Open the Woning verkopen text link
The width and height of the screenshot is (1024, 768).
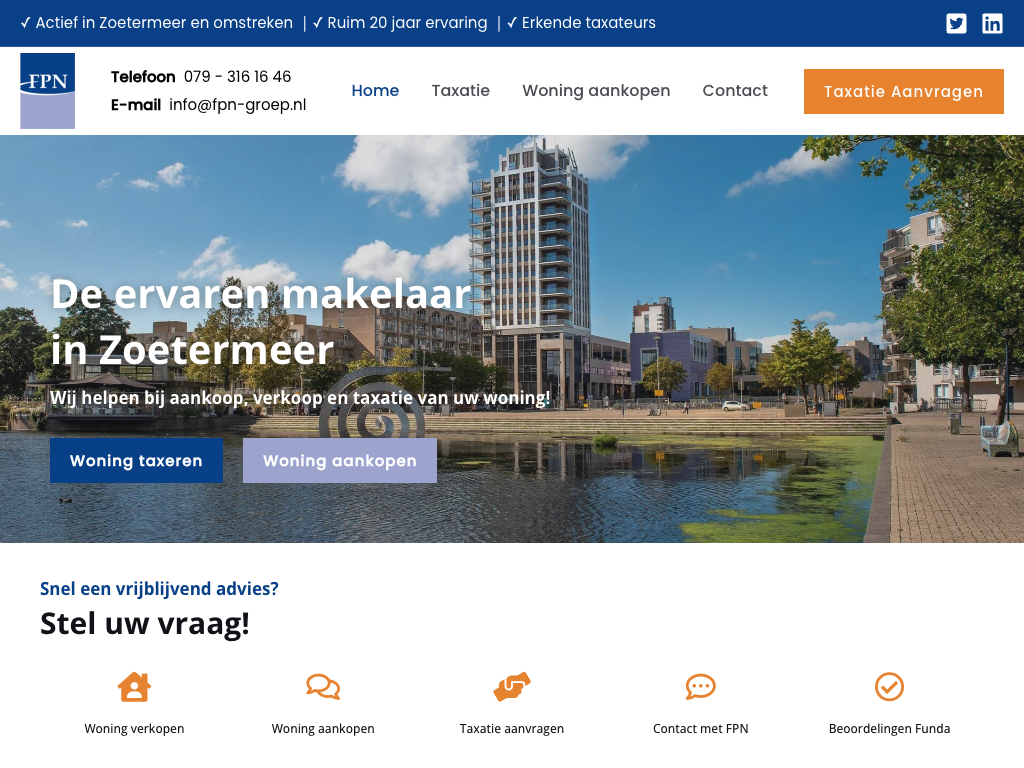tap(134, 729)
